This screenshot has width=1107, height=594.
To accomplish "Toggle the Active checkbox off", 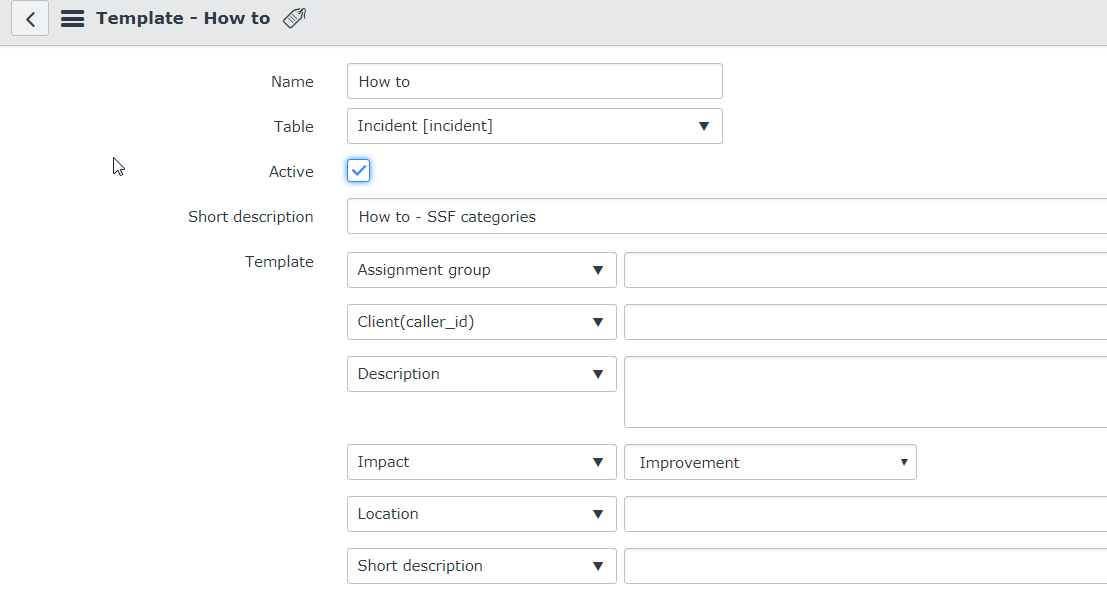I will (358, 170).
